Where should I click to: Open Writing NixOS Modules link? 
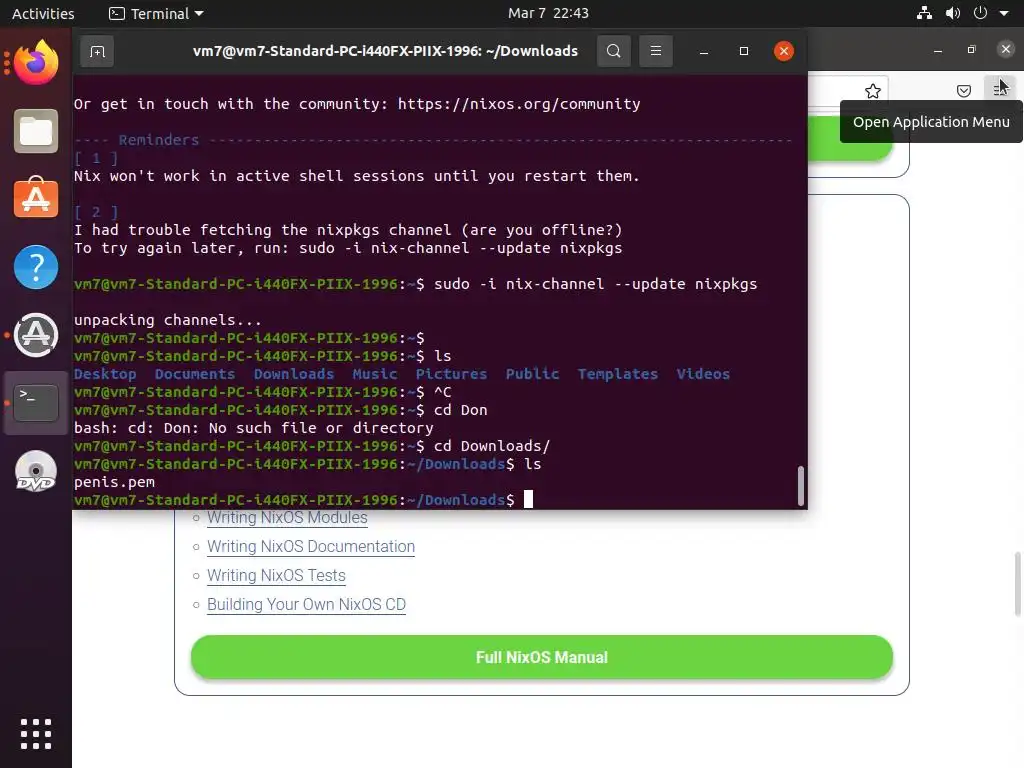pyautogui.click(x=287, y=518)
